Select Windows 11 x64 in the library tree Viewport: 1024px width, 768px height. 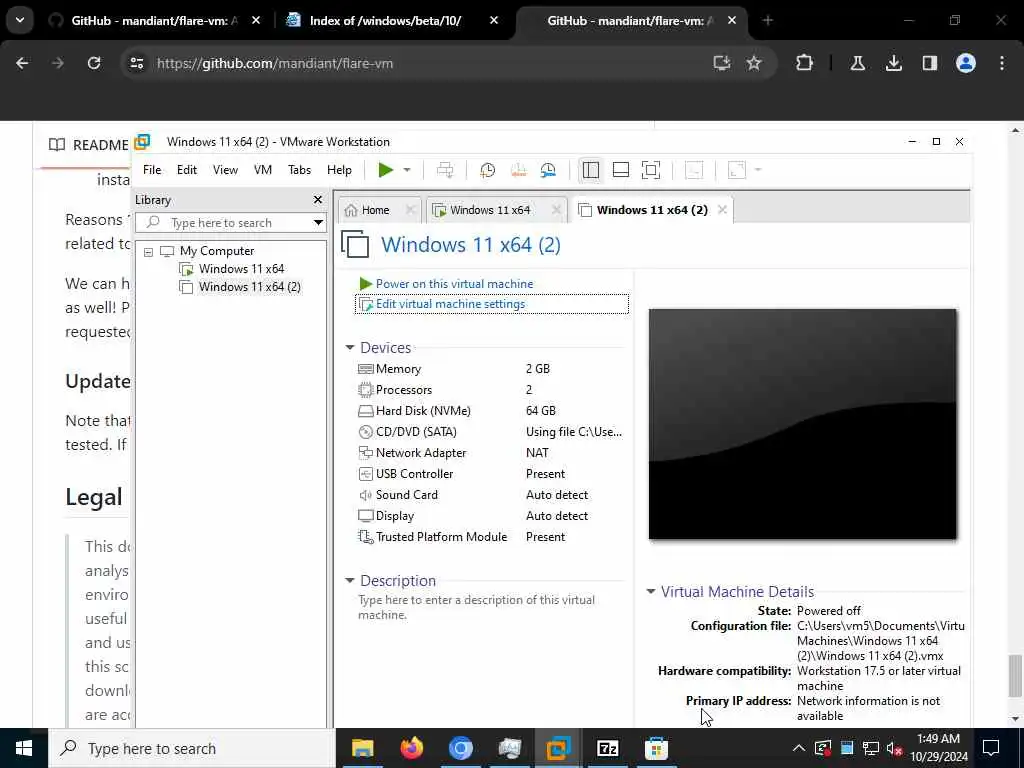[241, 268]
